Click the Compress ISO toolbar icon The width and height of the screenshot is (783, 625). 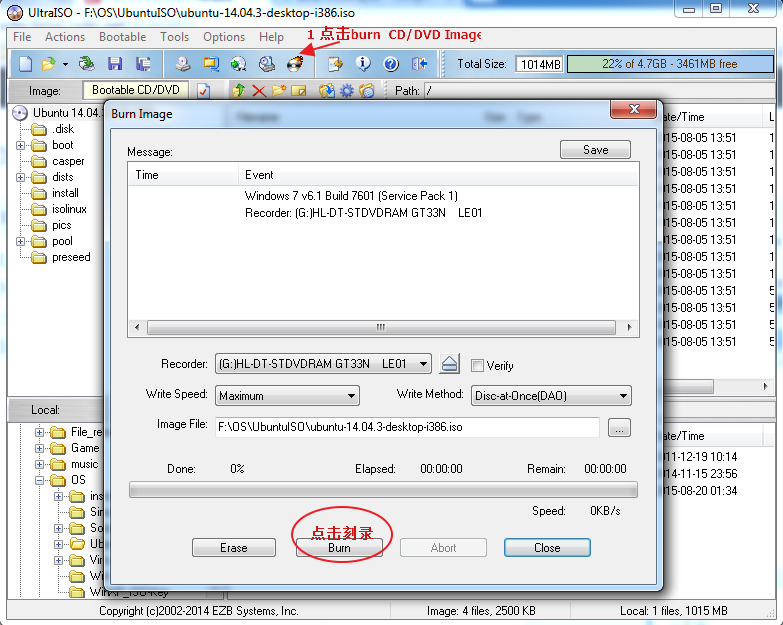click(x=211, y=64)
